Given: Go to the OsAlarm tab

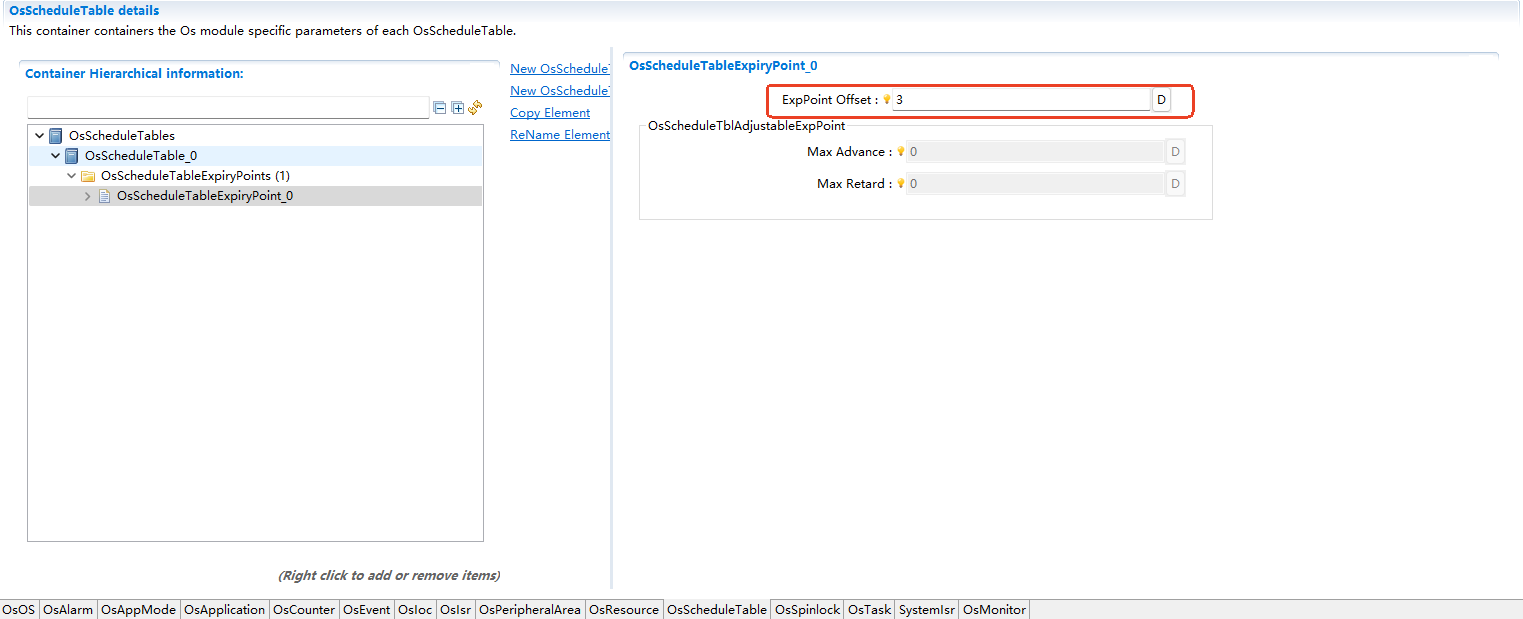Looking at the screenshot, I should [68, 609].
